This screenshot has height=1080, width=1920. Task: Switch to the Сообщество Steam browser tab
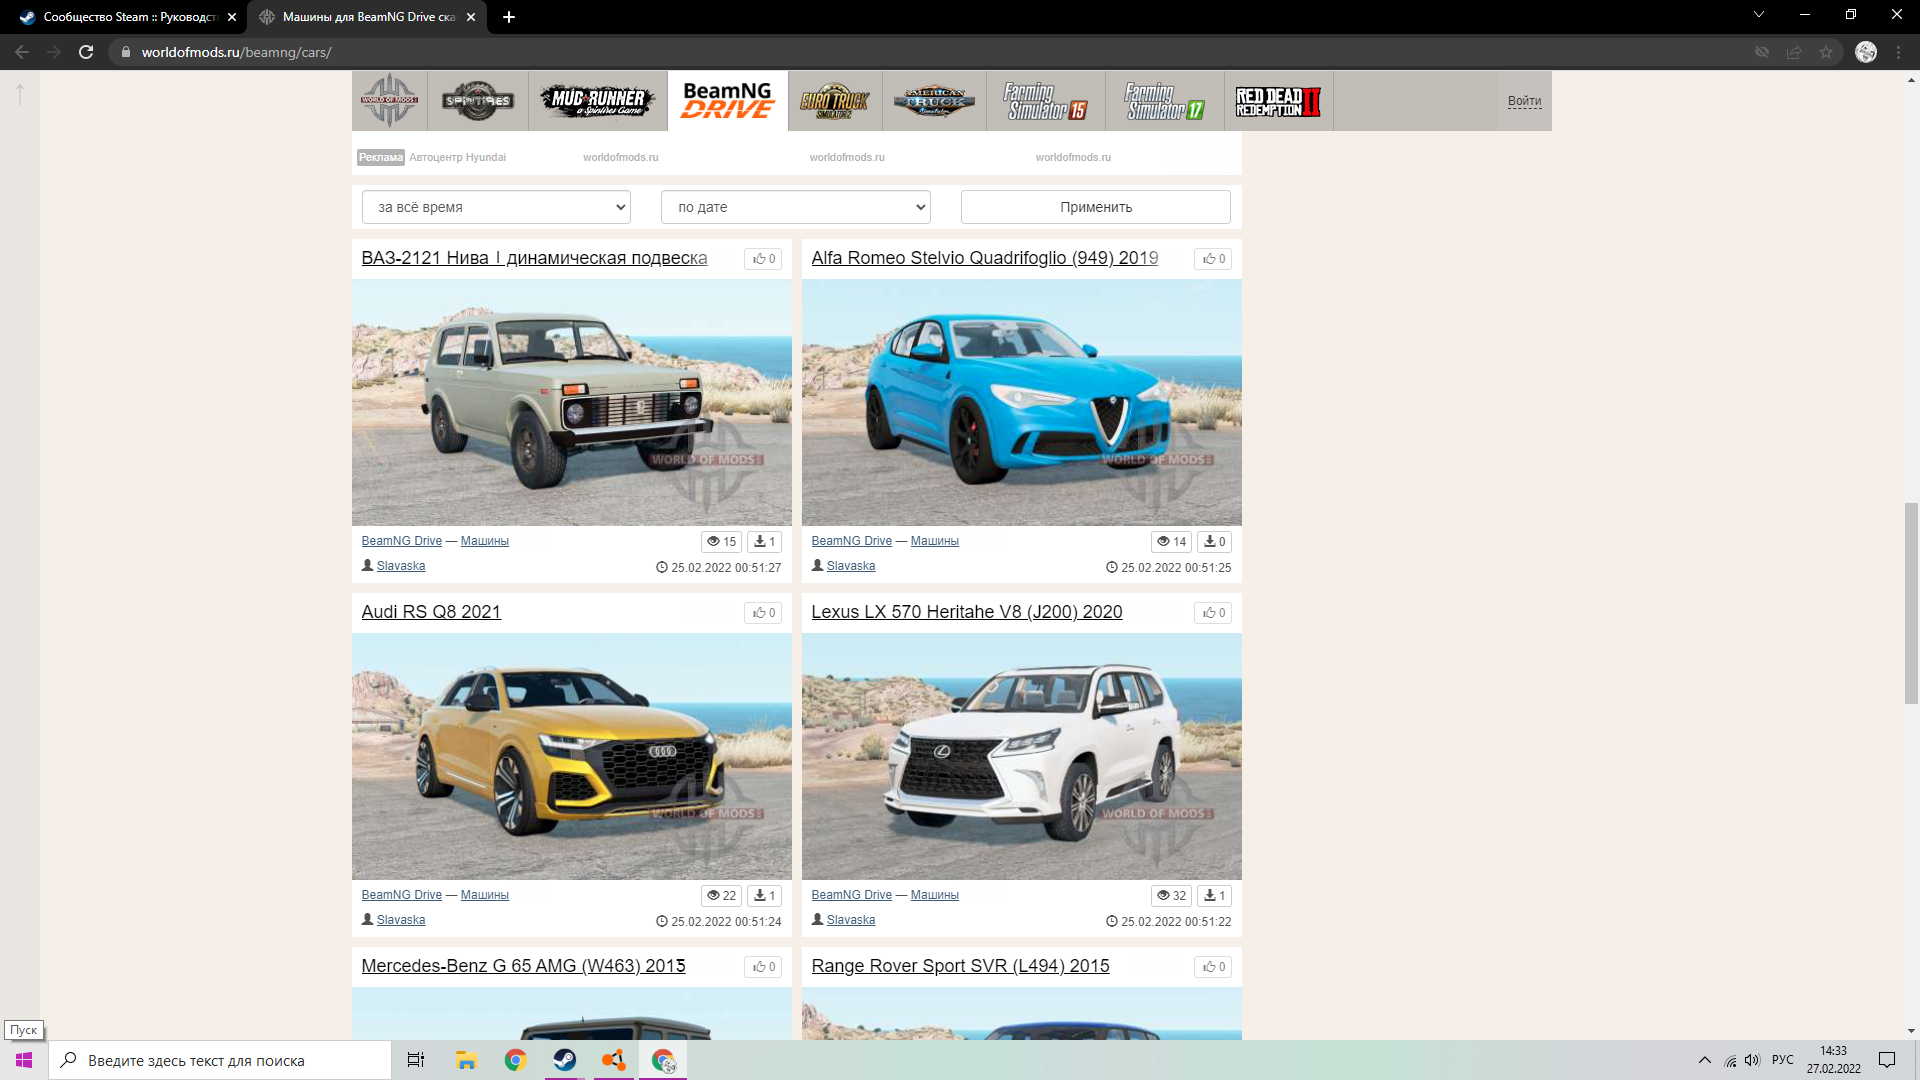click(125, 17)
